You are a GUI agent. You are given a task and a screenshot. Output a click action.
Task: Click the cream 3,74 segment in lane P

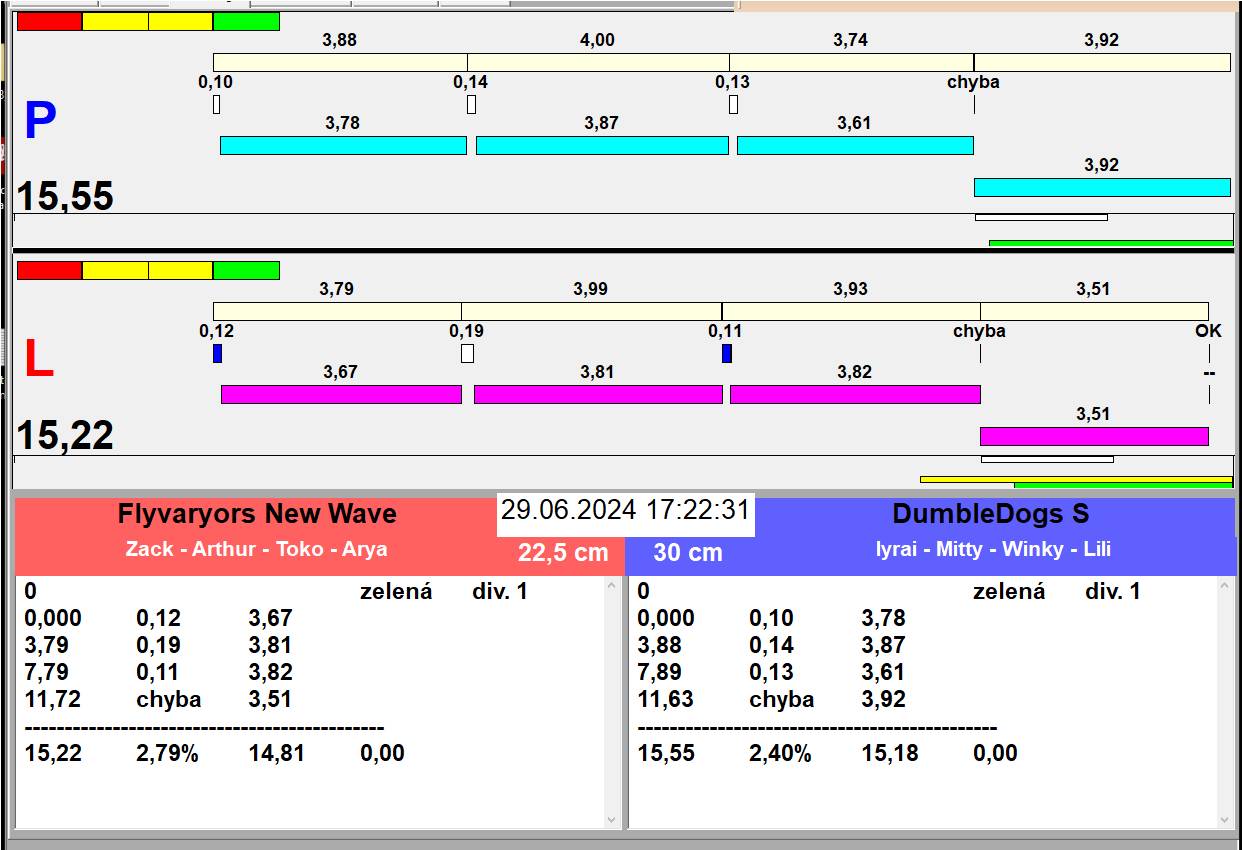pos(851,62)
